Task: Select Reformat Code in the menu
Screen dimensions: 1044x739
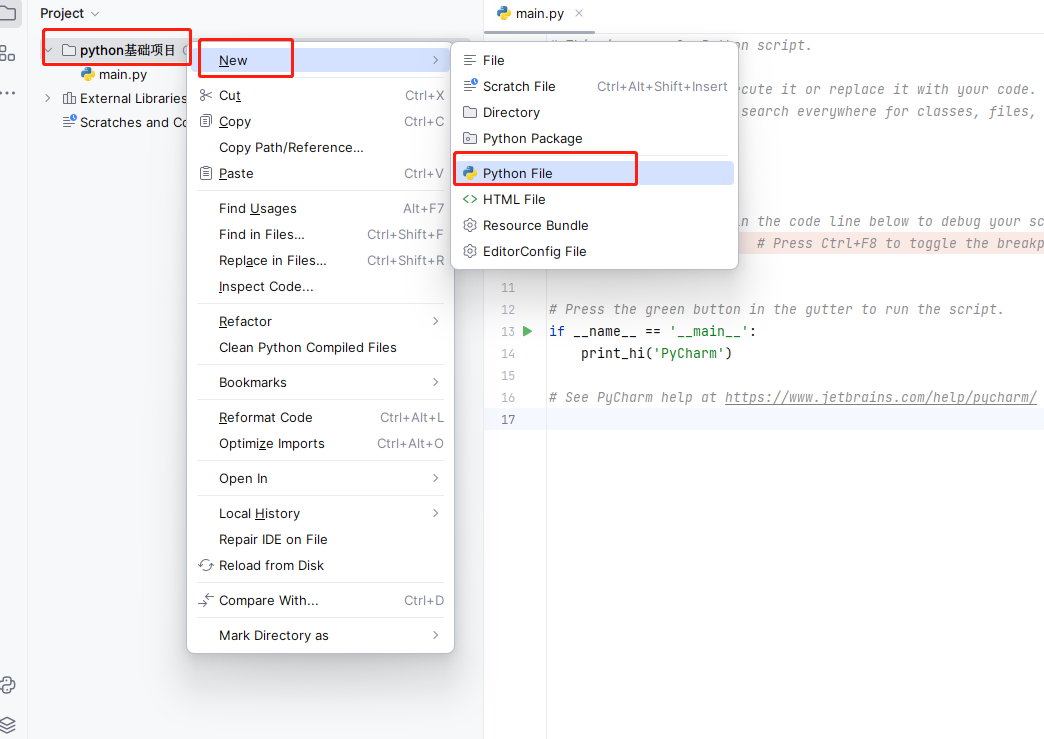Action: (x=320, y=417)
